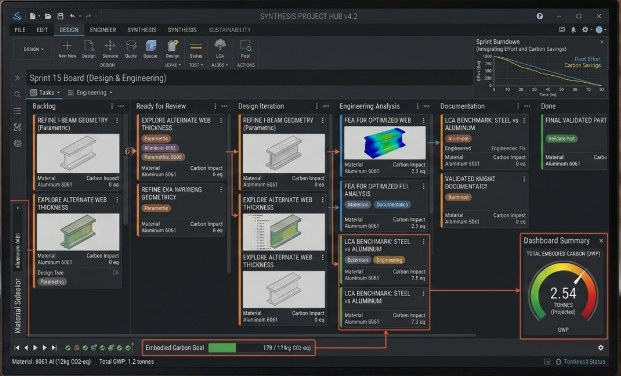Expand the TOST dropdown under Status
Image resolution: width=621 pixels, height=376 pixels.
tap(196, 65)
